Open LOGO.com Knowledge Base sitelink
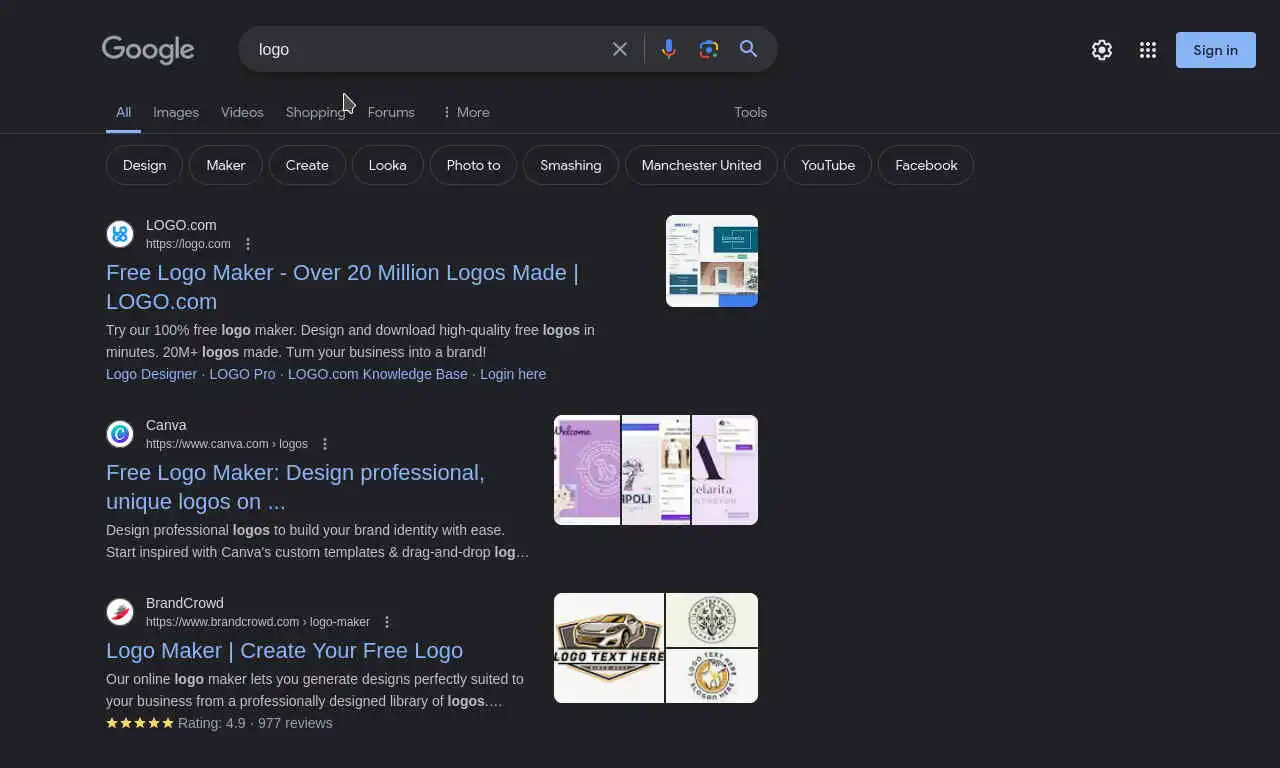The width and height of the screenshot is (1280, 768). [378, 374]
